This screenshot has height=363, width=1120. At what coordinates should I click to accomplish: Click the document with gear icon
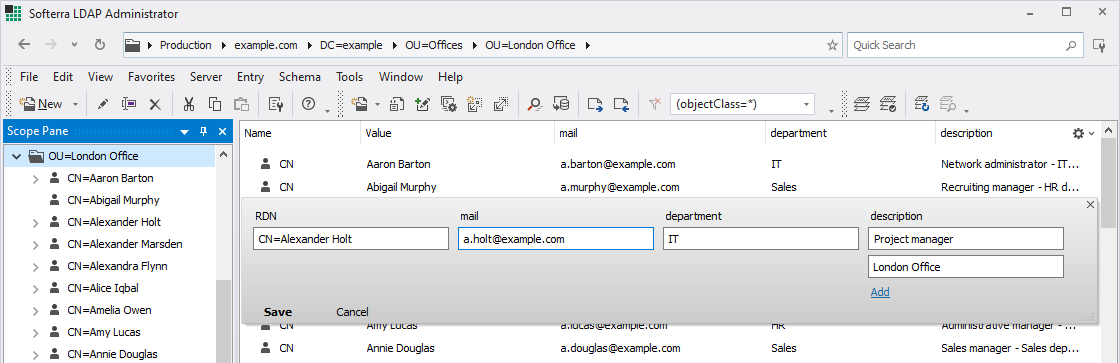pos(448,104)
